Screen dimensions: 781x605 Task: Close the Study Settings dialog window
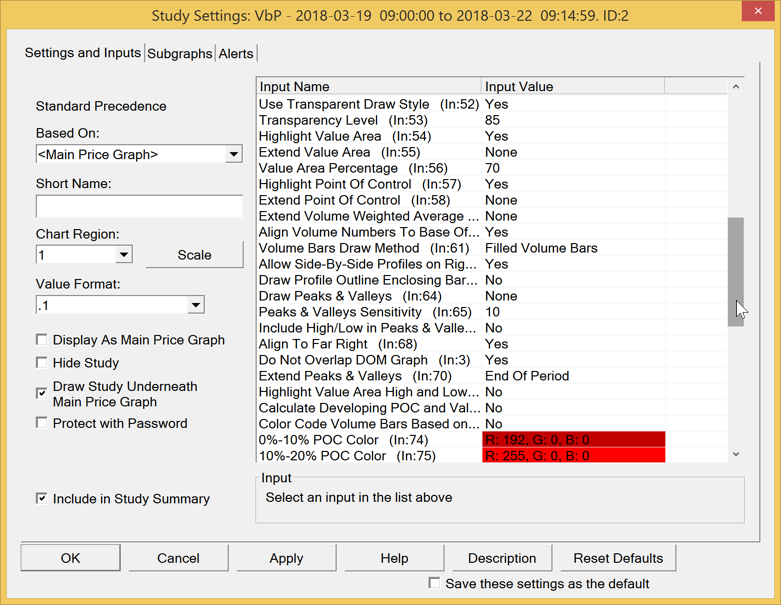pos(758,11)
